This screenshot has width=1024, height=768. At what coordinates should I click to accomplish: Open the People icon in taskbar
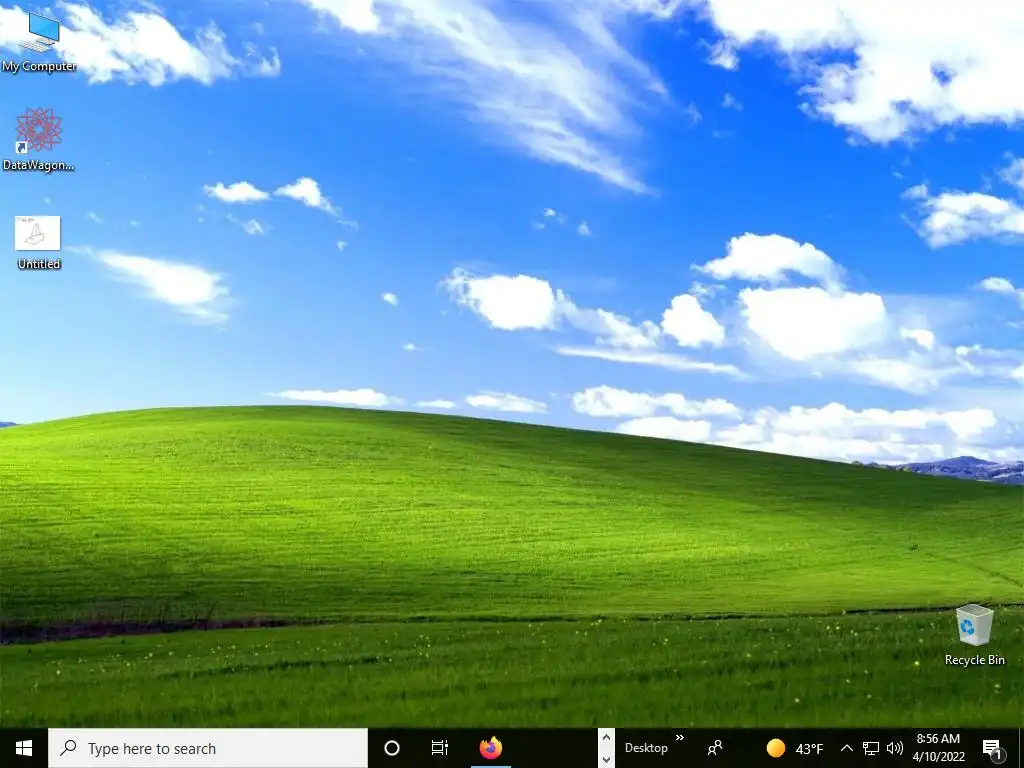pyautogui.click(x=715, y=748)
